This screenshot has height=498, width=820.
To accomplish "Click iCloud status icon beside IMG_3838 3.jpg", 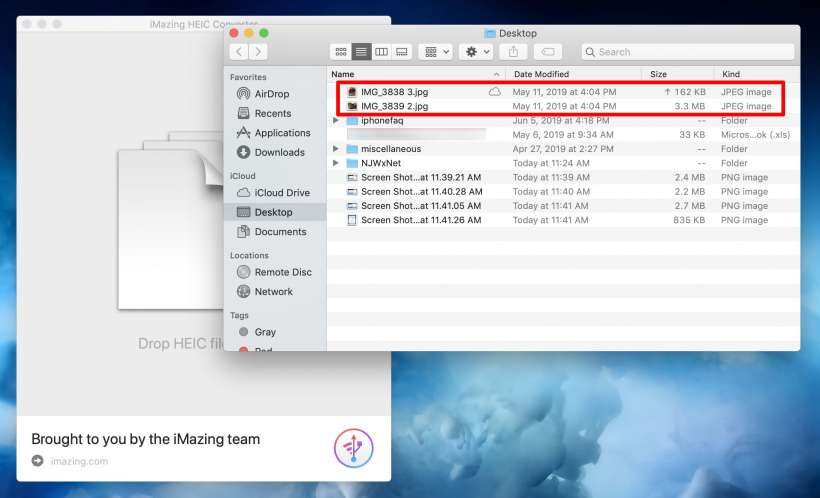I will tap(494, 92).
